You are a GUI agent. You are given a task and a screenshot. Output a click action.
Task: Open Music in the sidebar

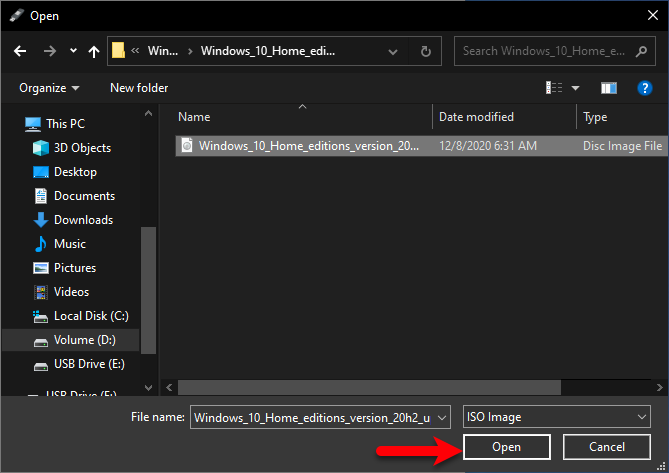(x=70, y=244)
